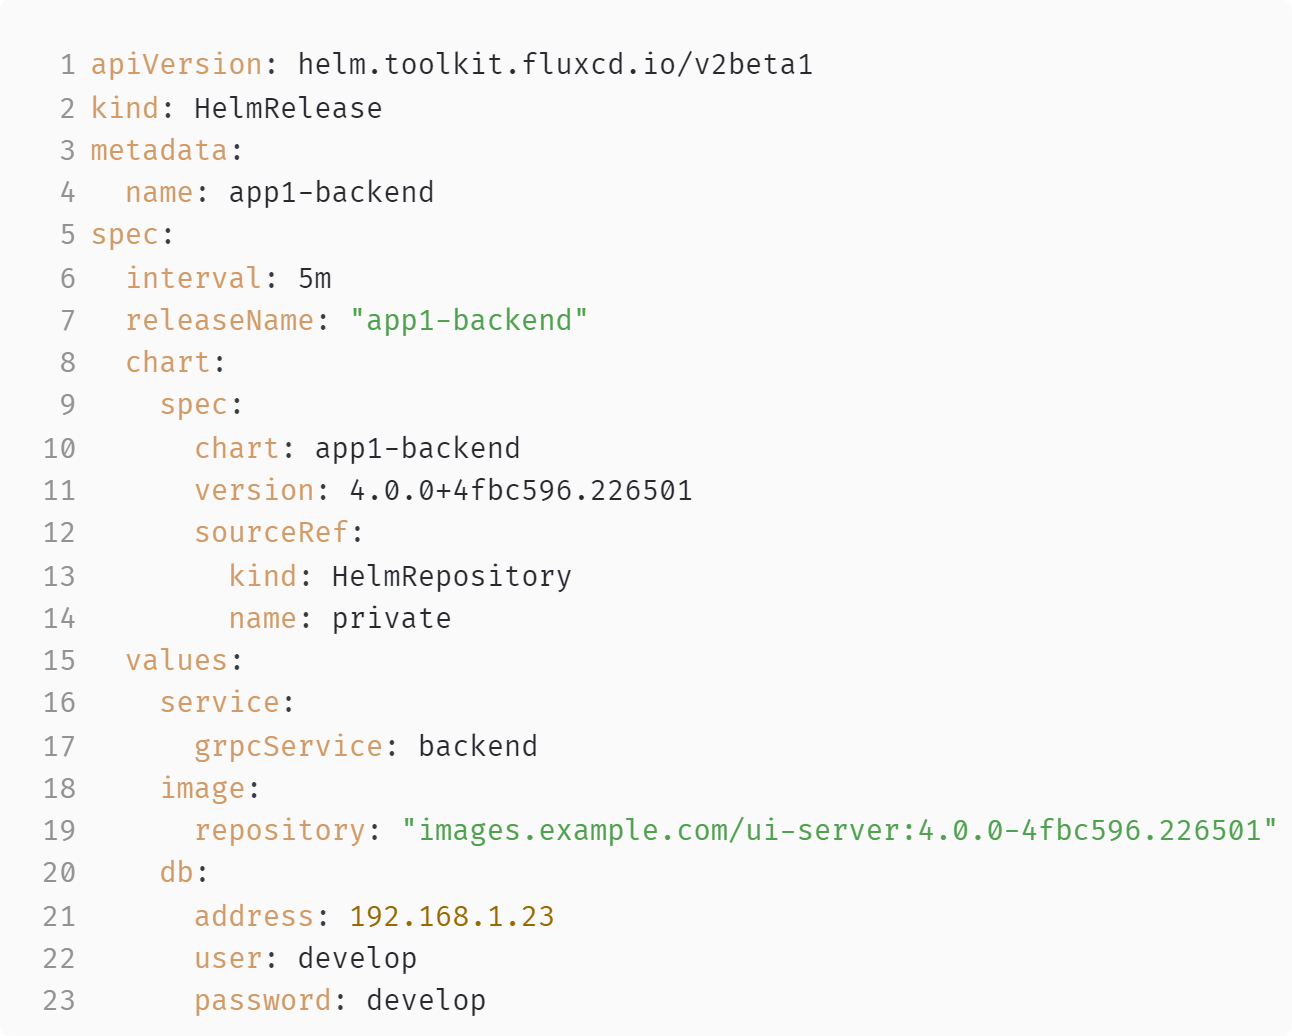Click the version key
The width and height of the screenshot is (1292, 1036).
(254, 490)
